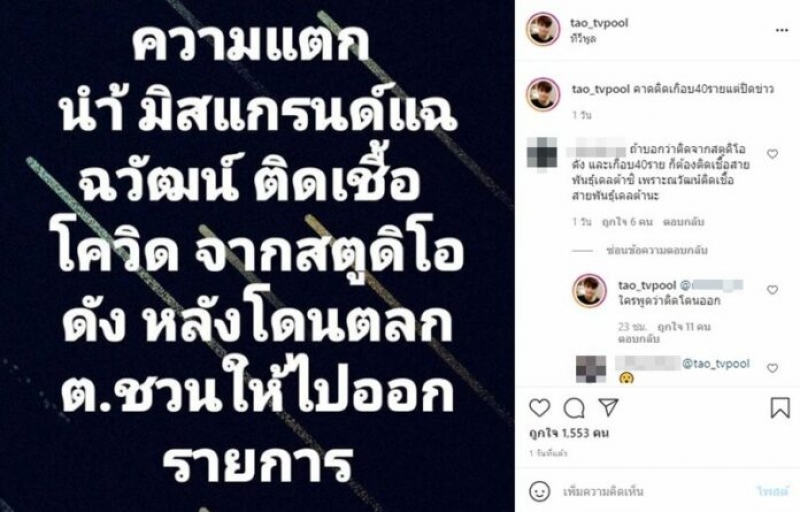Reply to tao_tvpool's comment via ตอบกลับ

tap(632, 339)
